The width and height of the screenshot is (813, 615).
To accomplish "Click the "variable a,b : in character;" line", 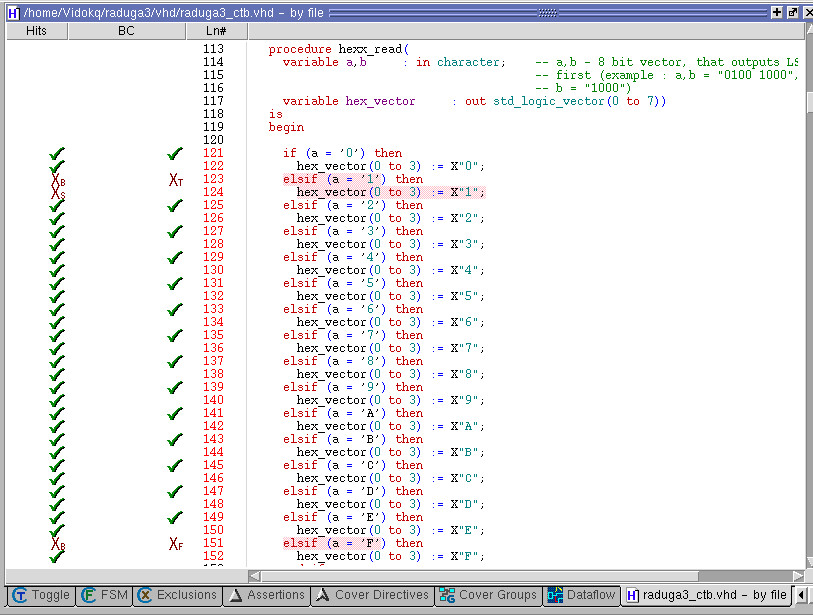I will pos(394,62).
